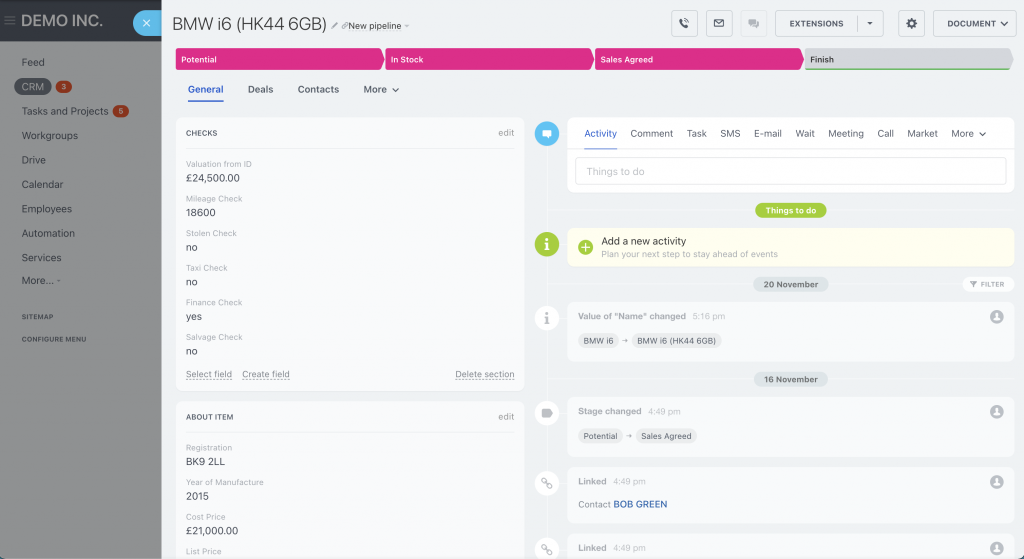1024x559 pixels.
Task: Click tag icon beside Stage changed entry
Action: [x=547, y=413]
